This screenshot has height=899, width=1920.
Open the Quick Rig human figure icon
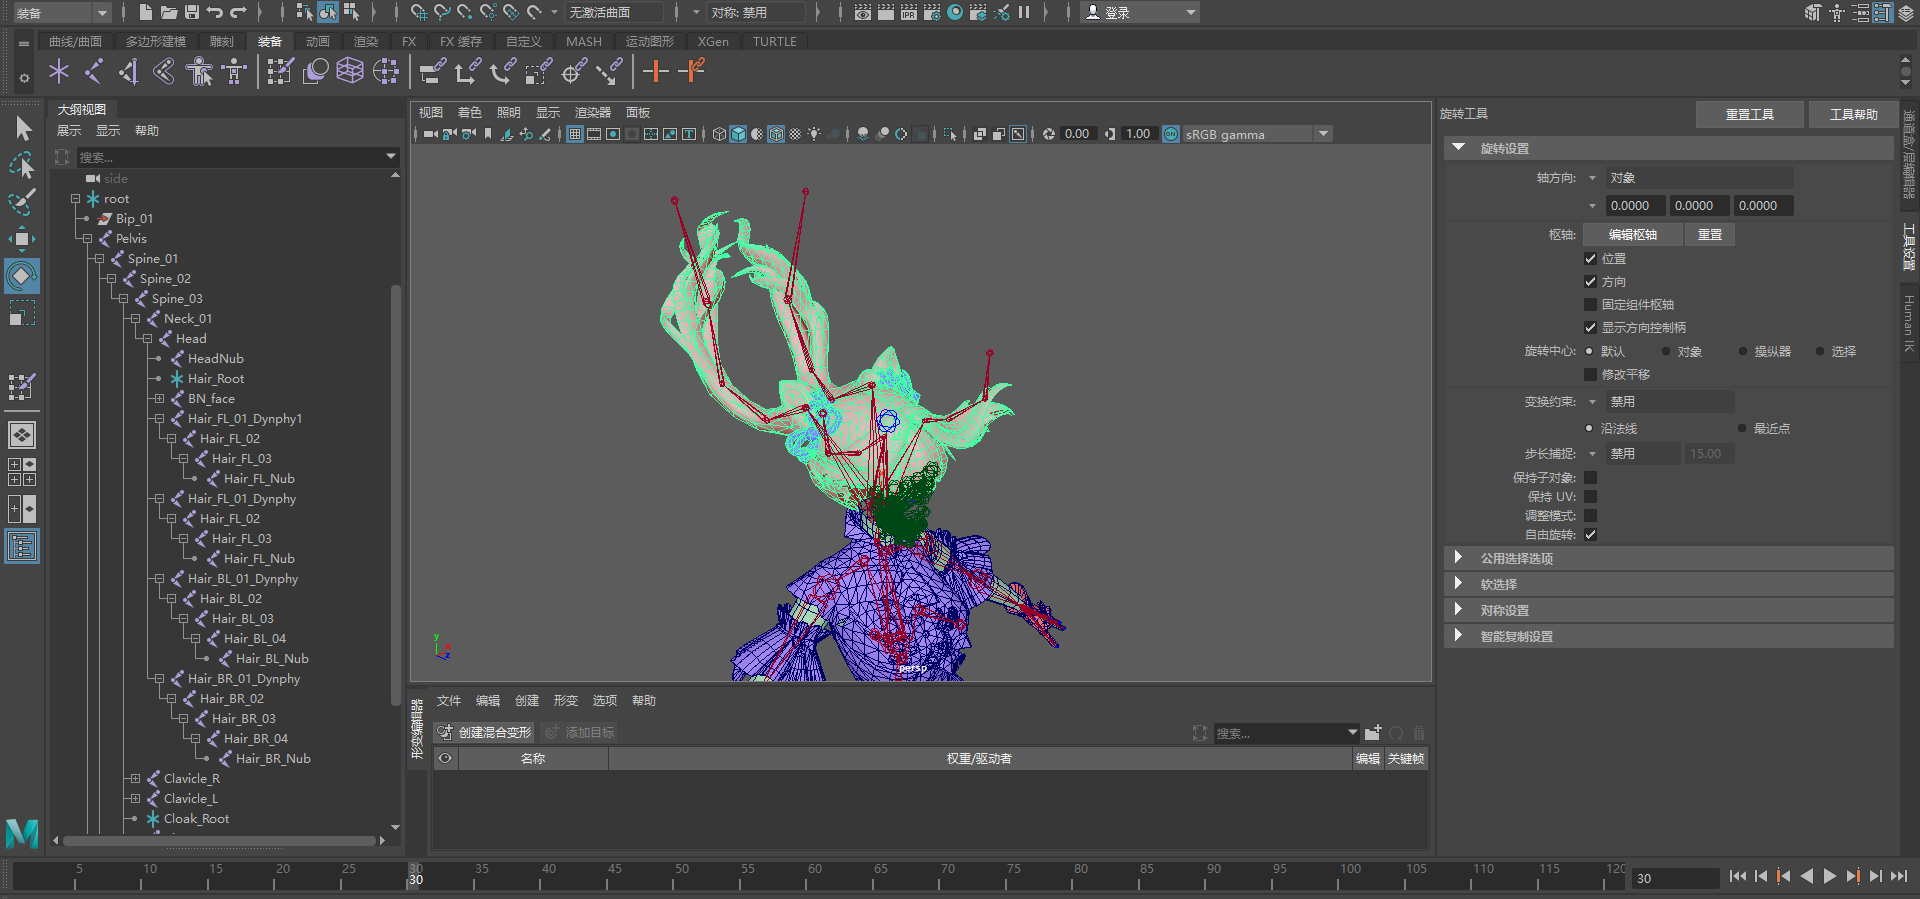[199, 71]
